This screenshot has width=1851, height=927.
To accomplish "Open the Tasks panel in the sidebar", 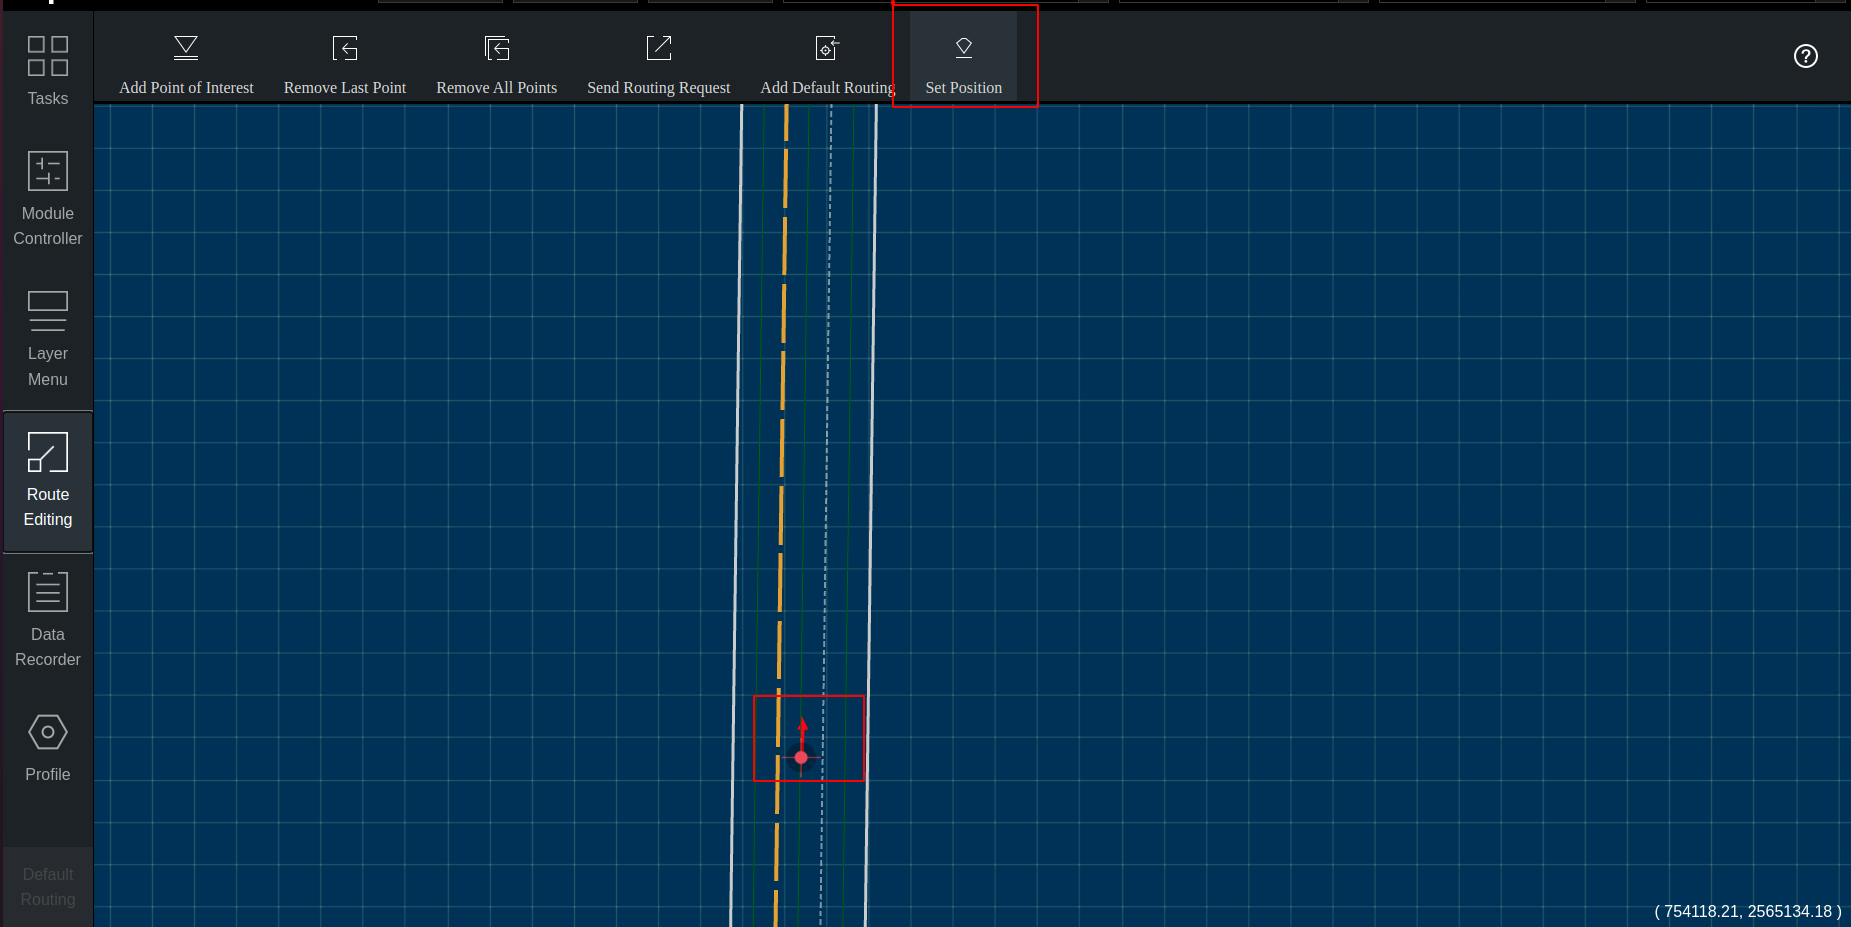I will click(47, 70).
